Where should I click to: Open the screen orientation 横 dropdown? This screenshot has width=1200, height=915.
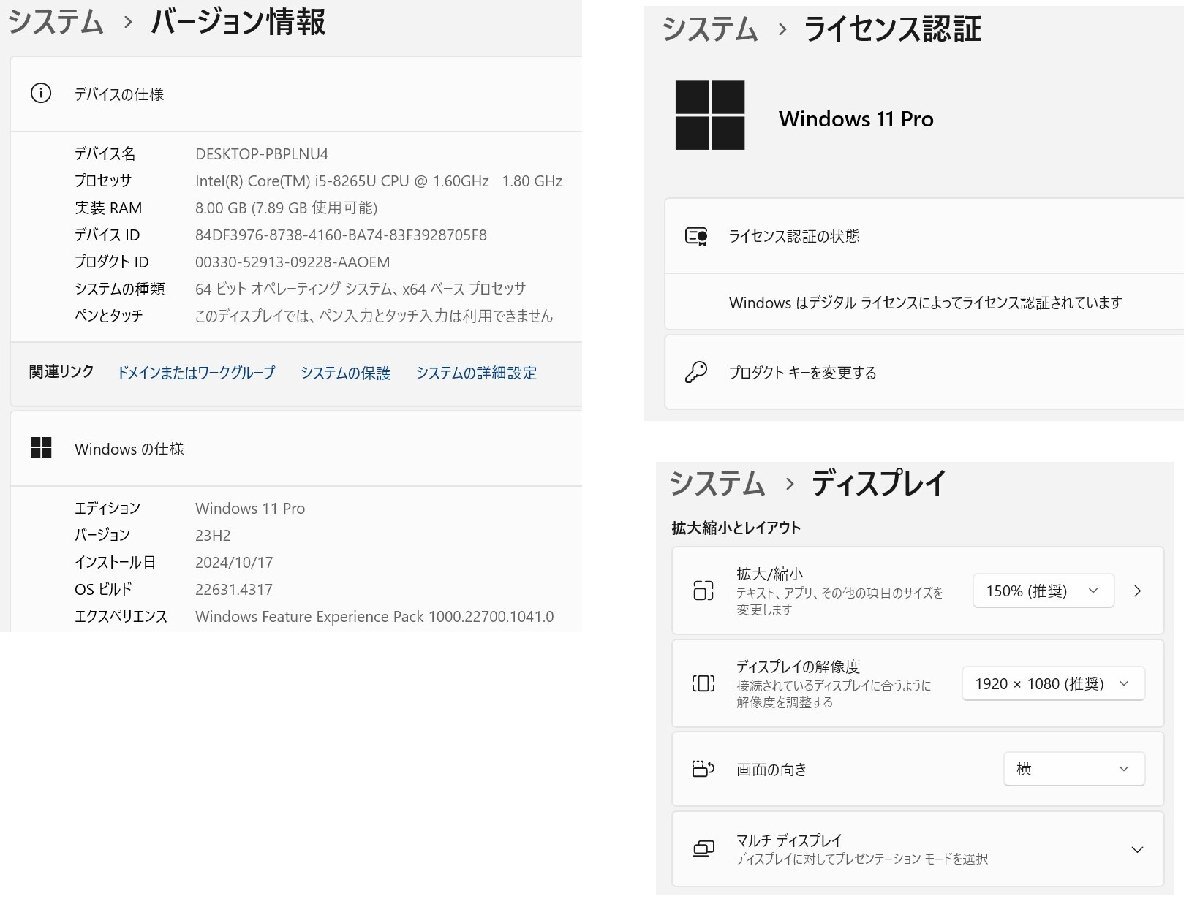click(1074, 769)
